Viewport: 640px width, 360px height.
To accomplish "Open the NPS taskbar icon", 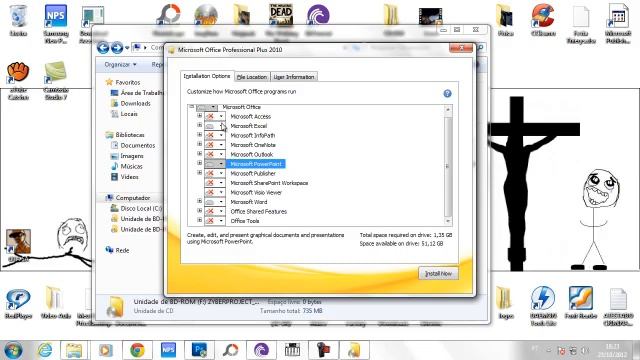I will [168, 350].
